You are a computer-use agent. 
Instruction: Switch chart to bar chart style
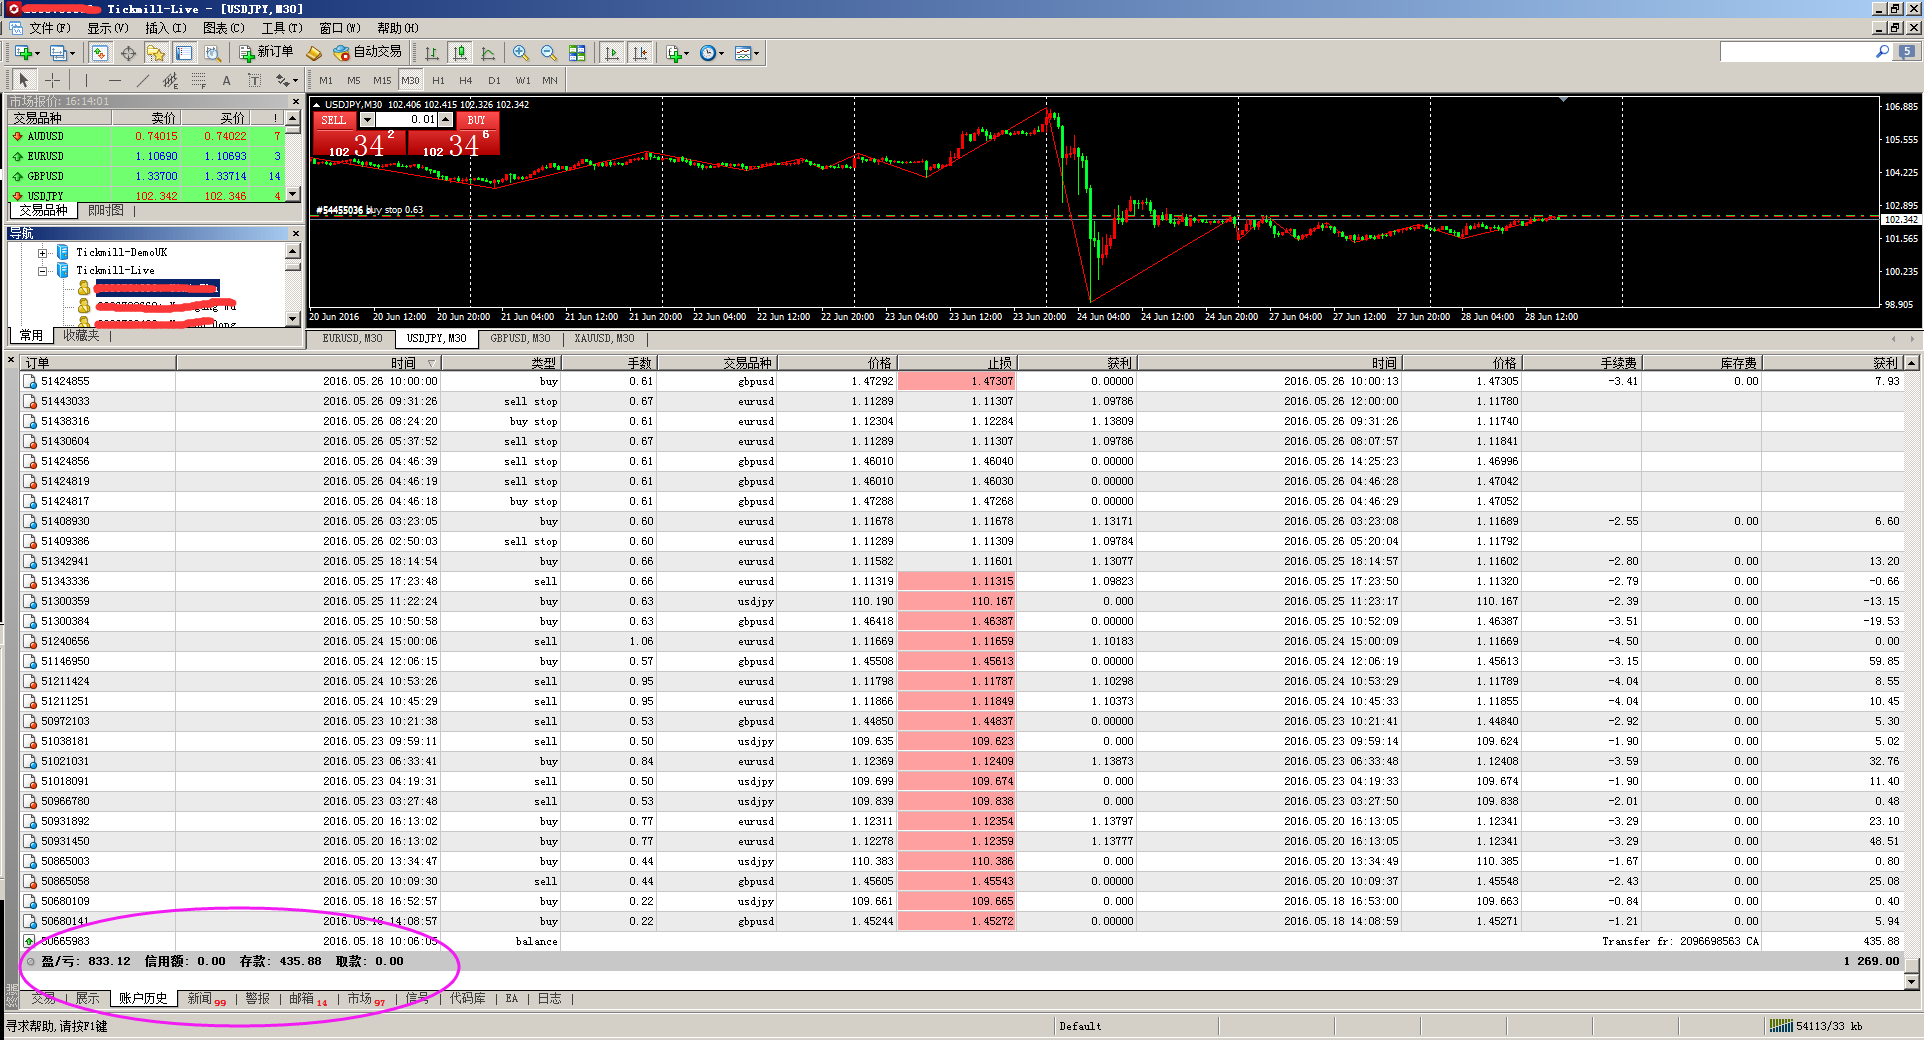click(432, 53)
